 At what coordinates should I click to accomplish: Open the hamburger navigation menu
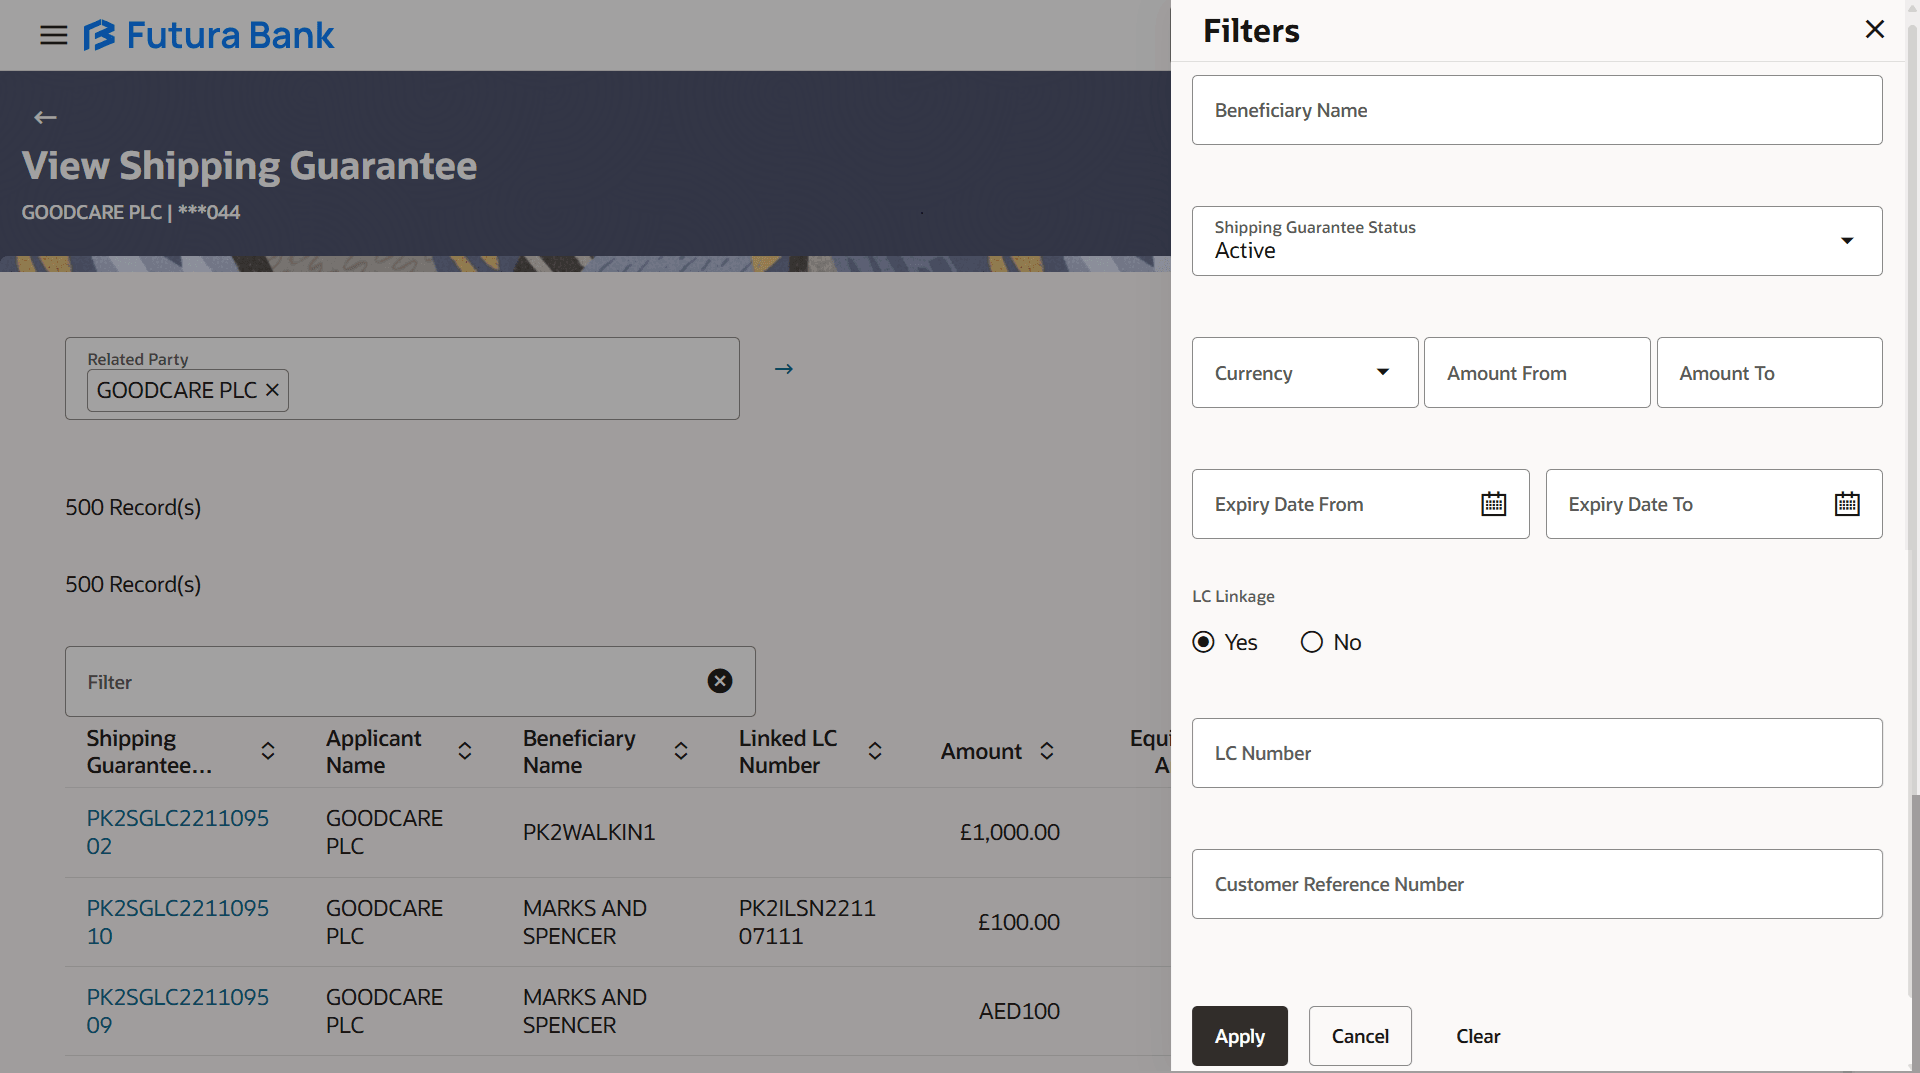pyautogui.click(x=53, y=34)
